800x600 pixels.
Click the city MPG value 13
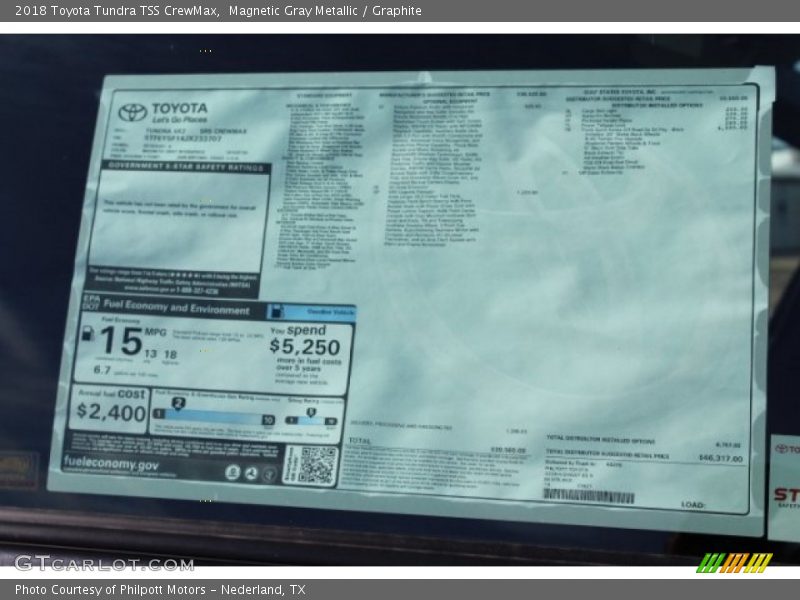click(150, 354)
